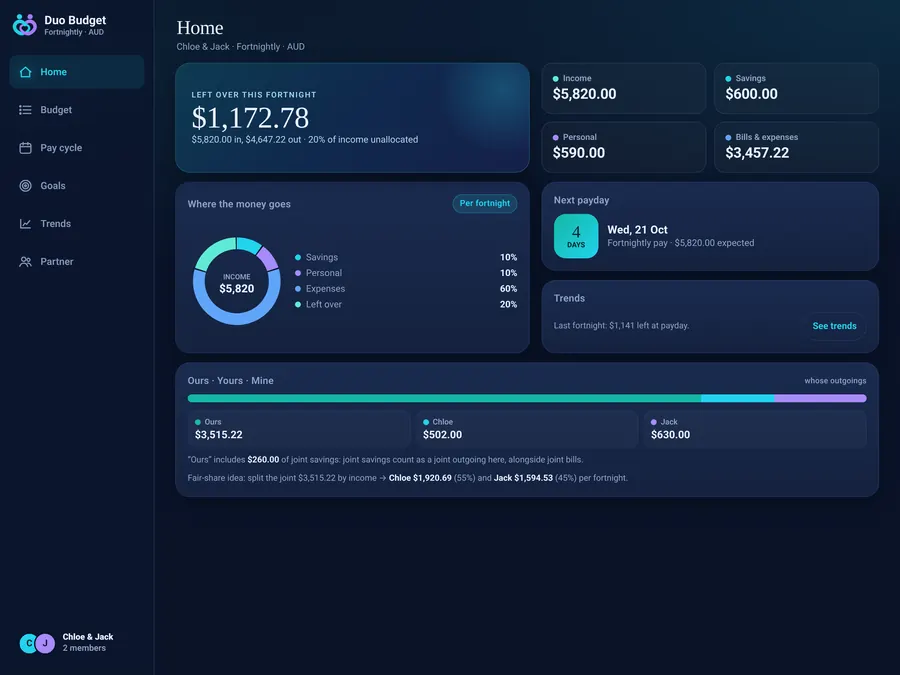The height and width of the screenshot is (675, 900).
Task: Click the Expenses 60% legend row
Action: (x=406, y=289)
